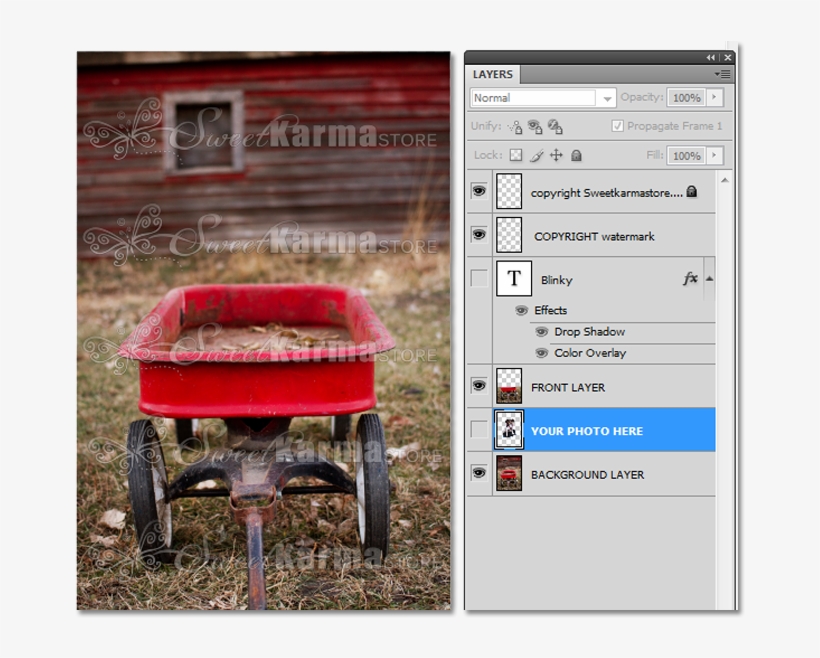Screen dimensions: 820x658
Task: Lock image pixels brush icon
Action: pos(536,155)
